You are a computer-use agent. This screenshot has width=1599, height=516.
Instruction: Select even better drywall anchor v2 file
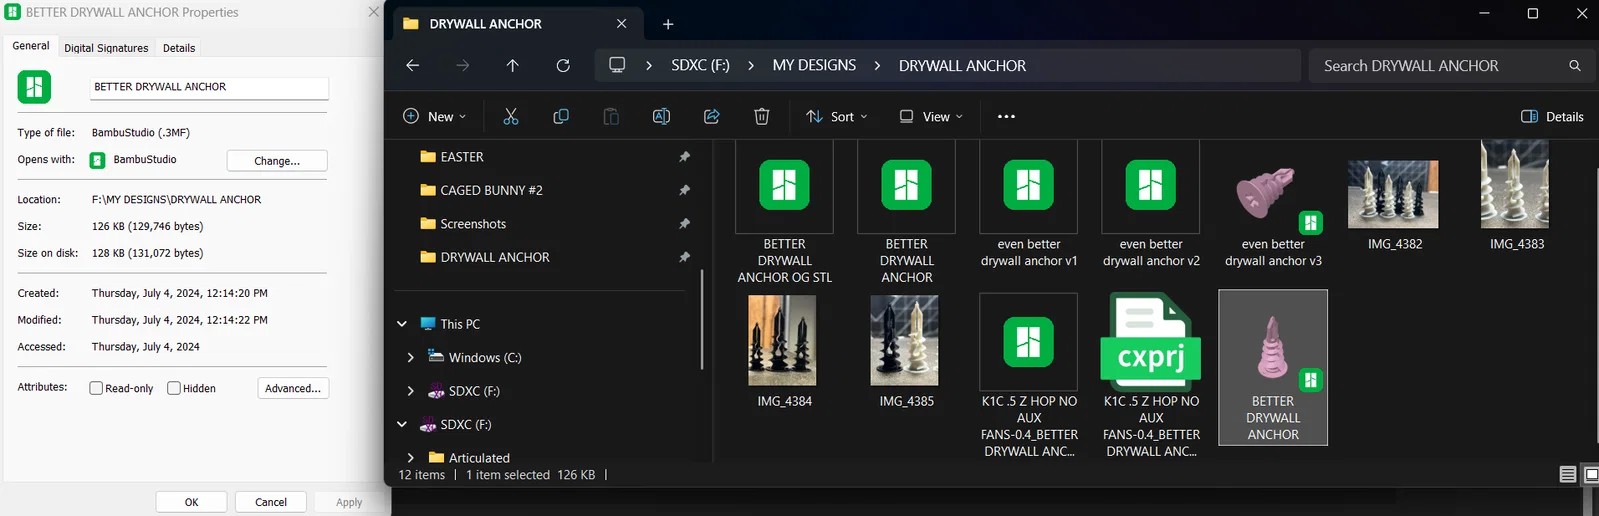(x=1151, y=205)
